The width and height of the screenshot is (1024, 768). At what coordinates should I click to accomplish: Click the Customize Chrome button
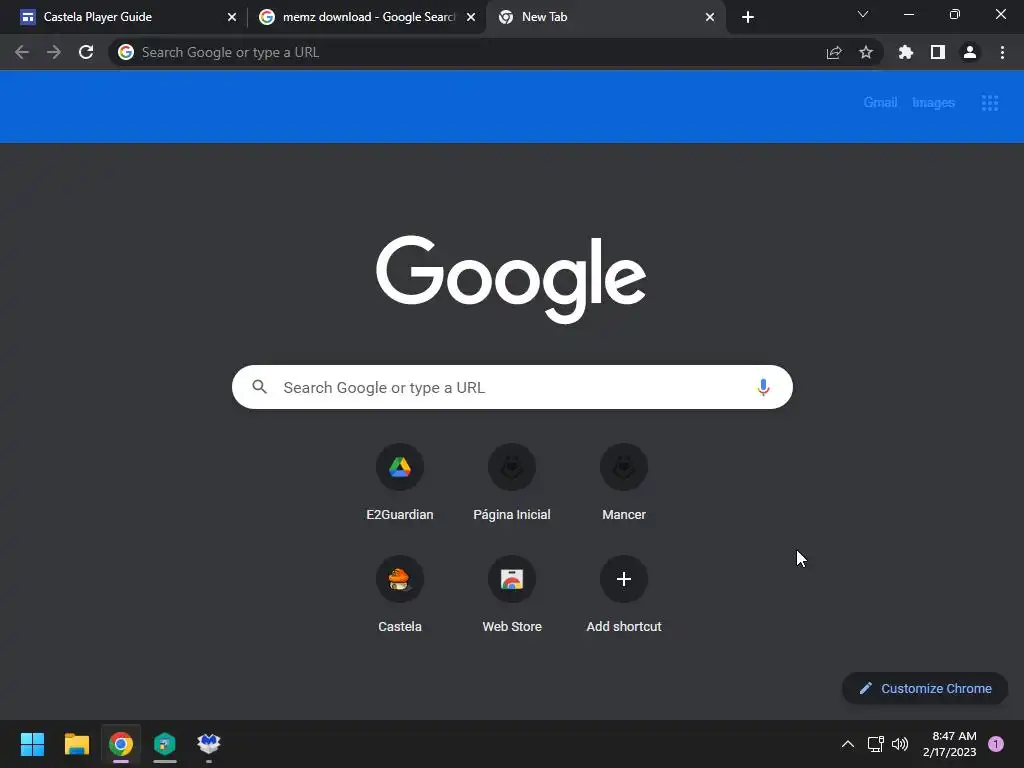click(x=925, y=688)
